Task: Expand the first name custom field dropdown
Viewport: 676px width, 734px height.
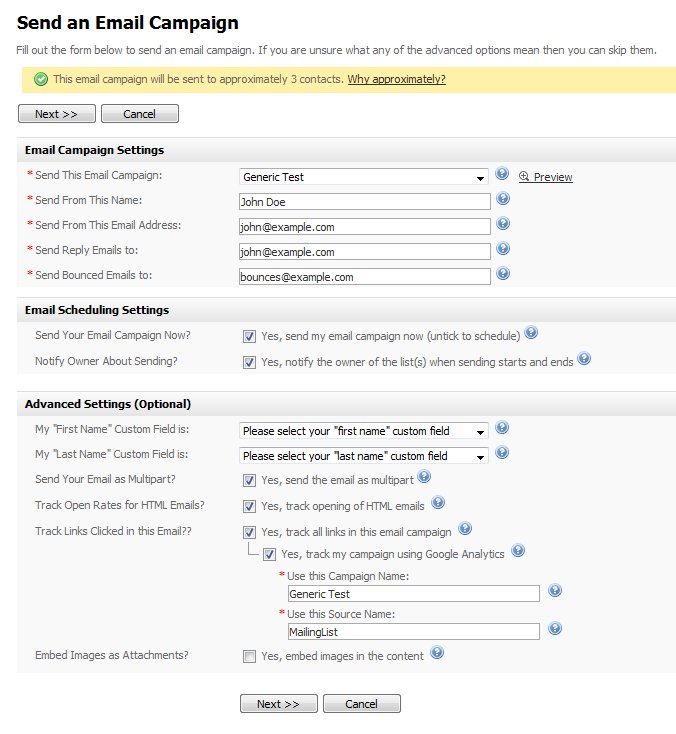Action: [364, 431]
